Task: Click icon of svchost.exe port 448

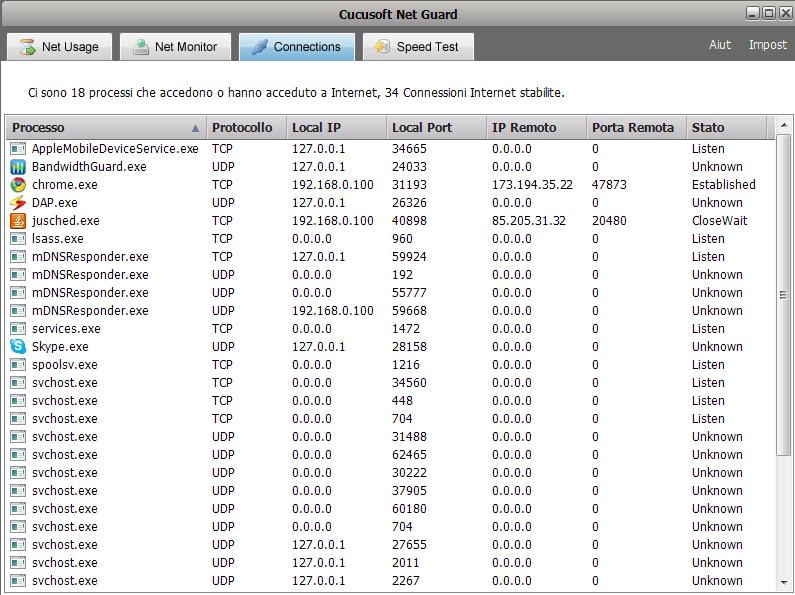Action: tap(18, 400)
